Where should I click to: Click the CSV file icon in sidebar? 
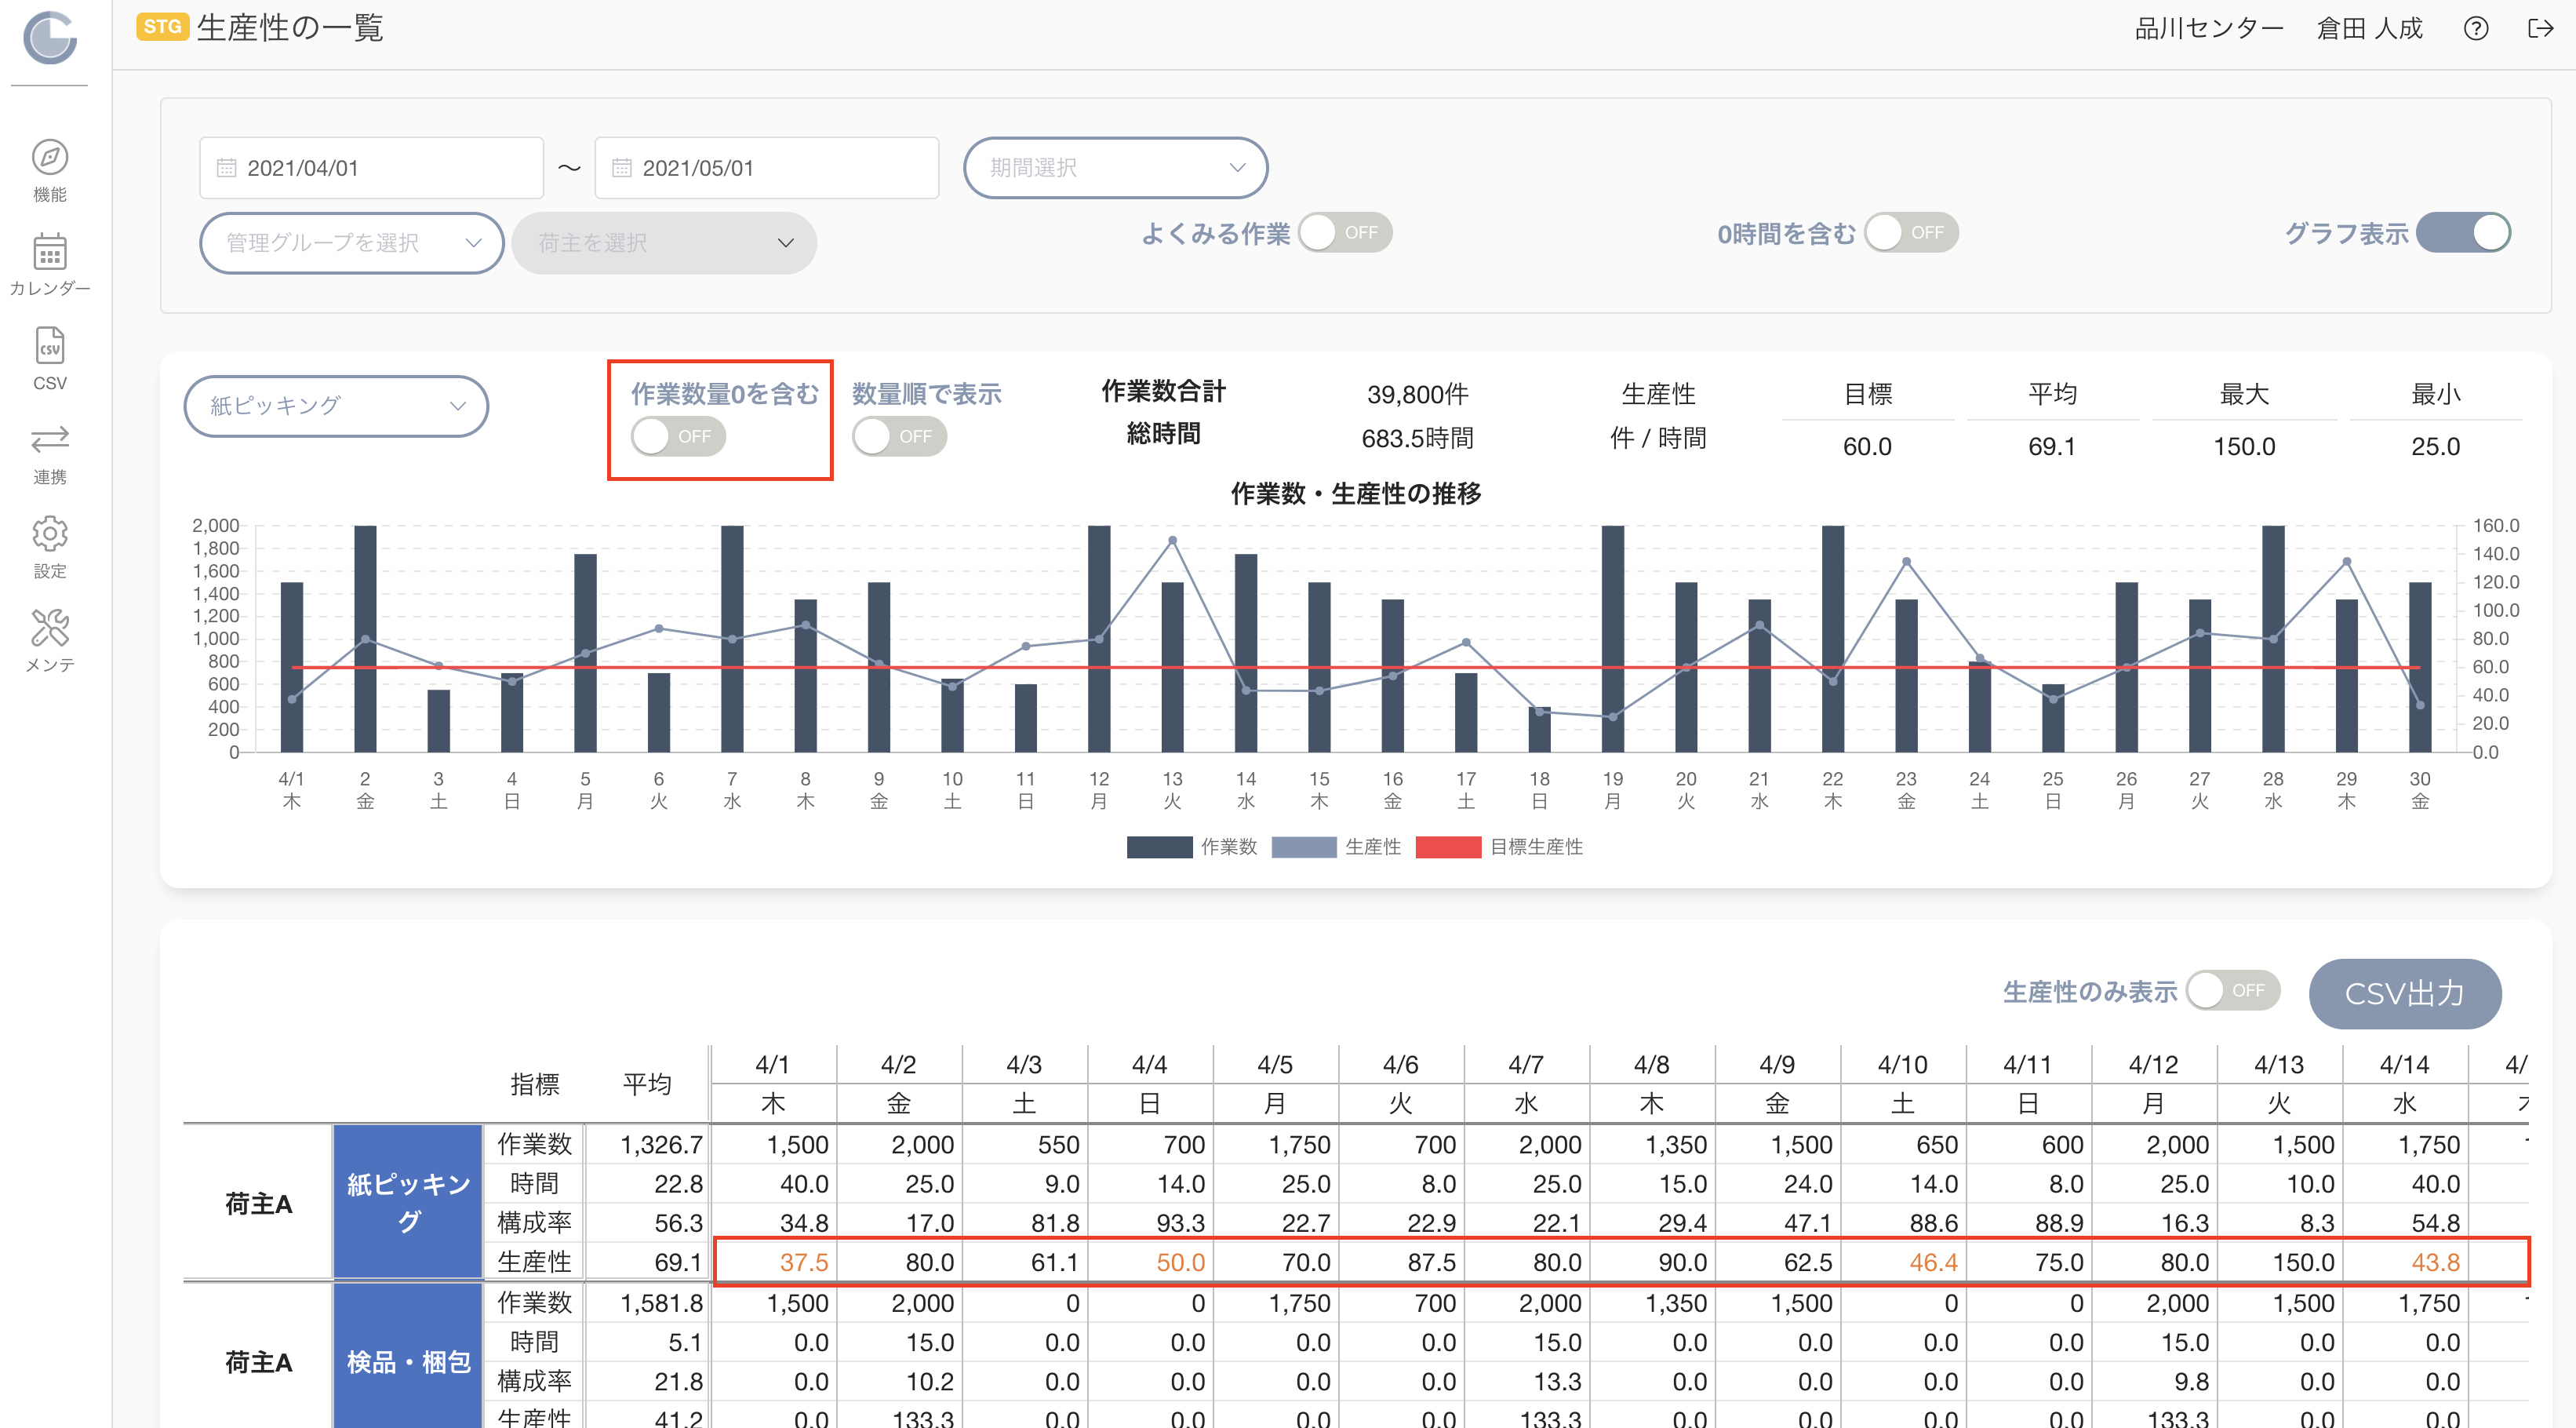click(x=49, y=346)
